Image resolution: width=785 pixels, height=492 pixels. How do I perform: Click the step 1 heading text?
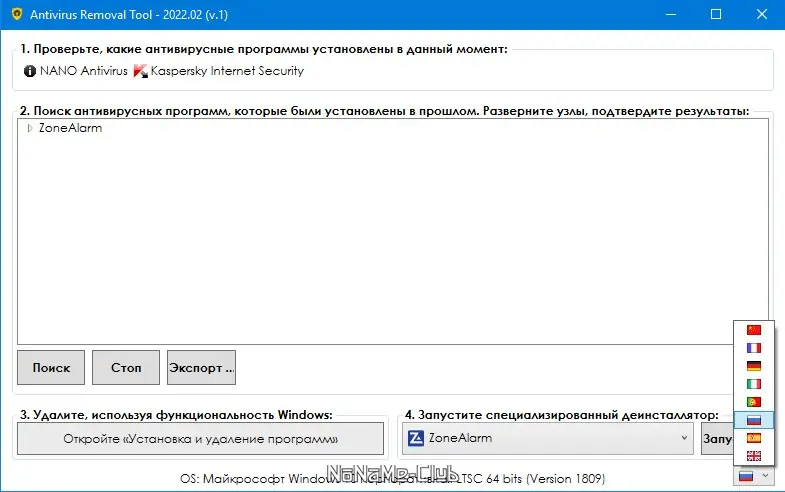click(x=263, y=49)
